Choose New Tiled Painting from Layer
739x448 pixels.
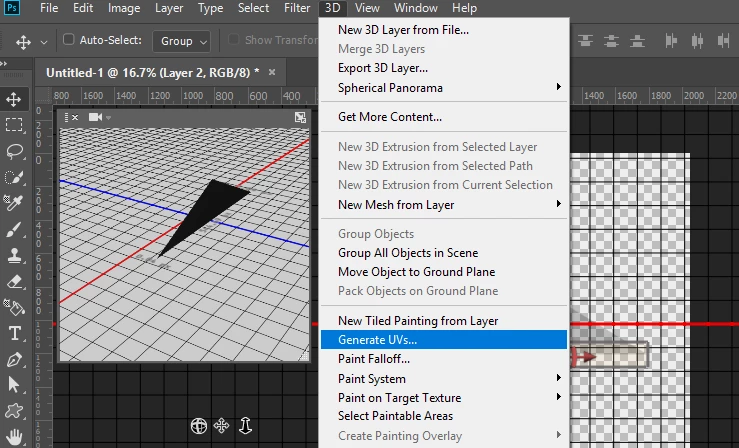[444, 321]
